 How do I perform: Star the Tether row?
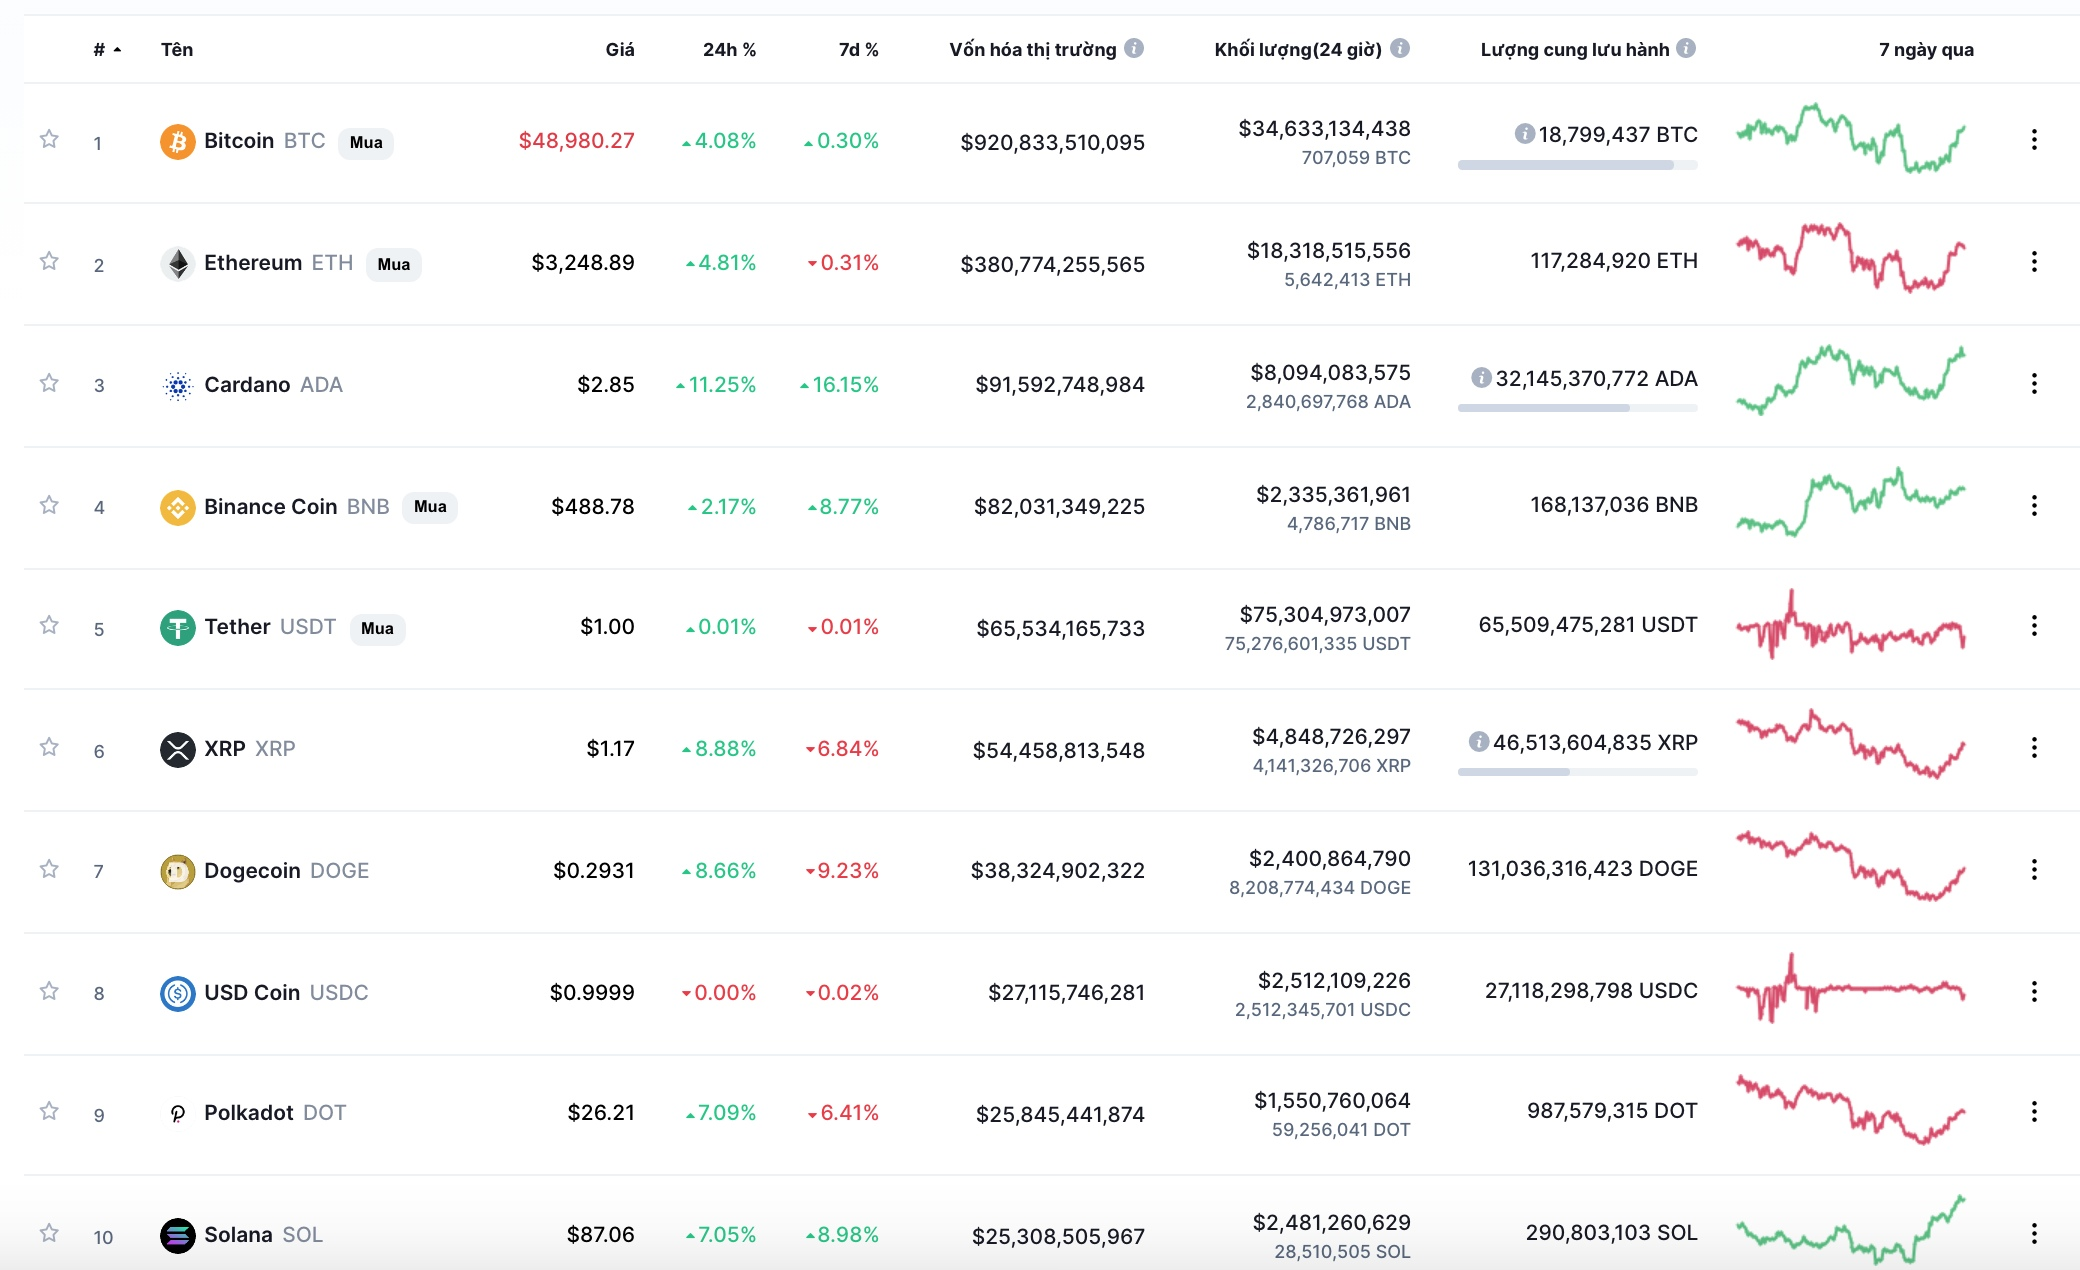tap(49, 625)
